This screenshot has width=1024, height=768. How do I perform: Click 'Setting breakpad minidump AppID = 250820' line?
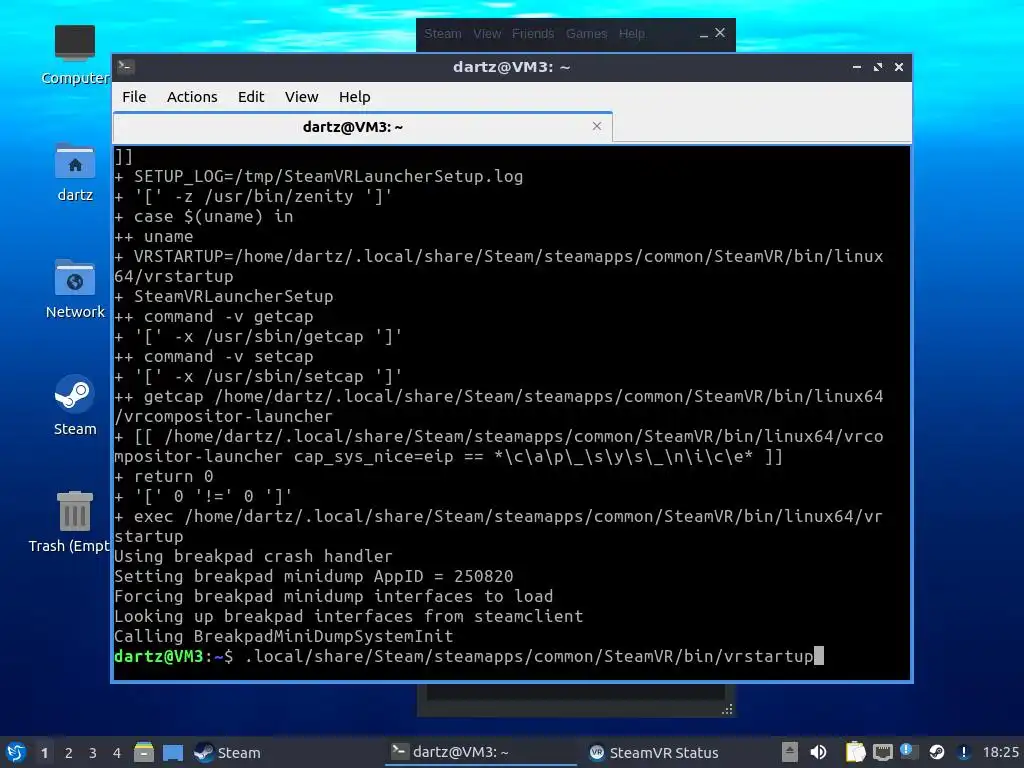313,576
